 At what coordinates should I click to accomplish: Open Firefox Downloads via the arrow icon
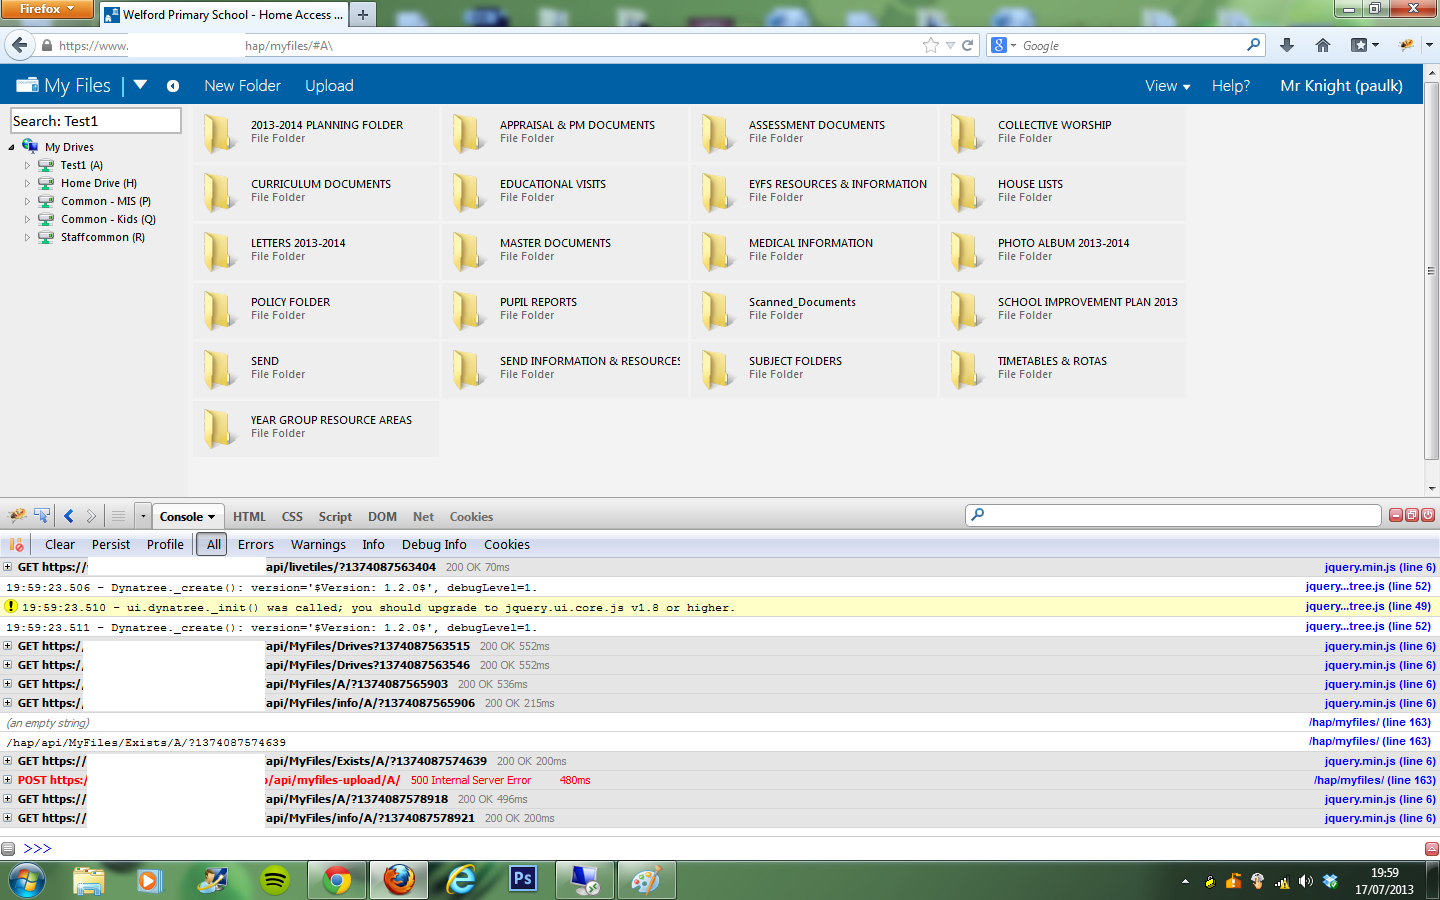pos(1287,45)
